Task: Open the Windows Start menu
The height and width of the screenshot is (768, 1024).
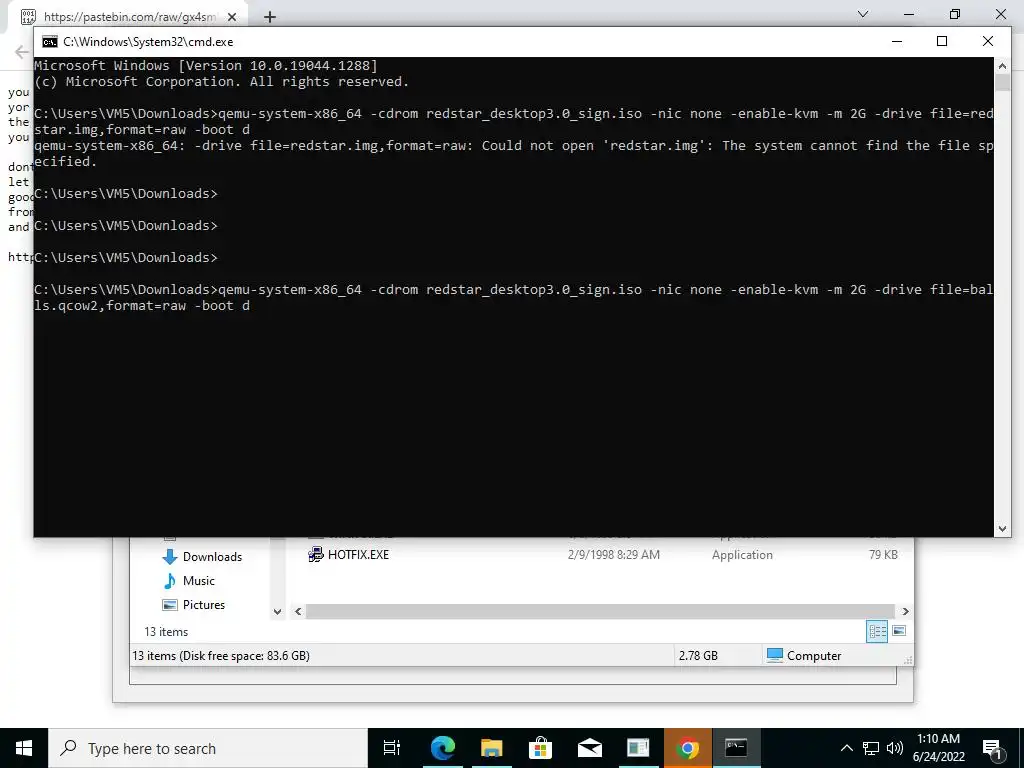Action: 24,748
